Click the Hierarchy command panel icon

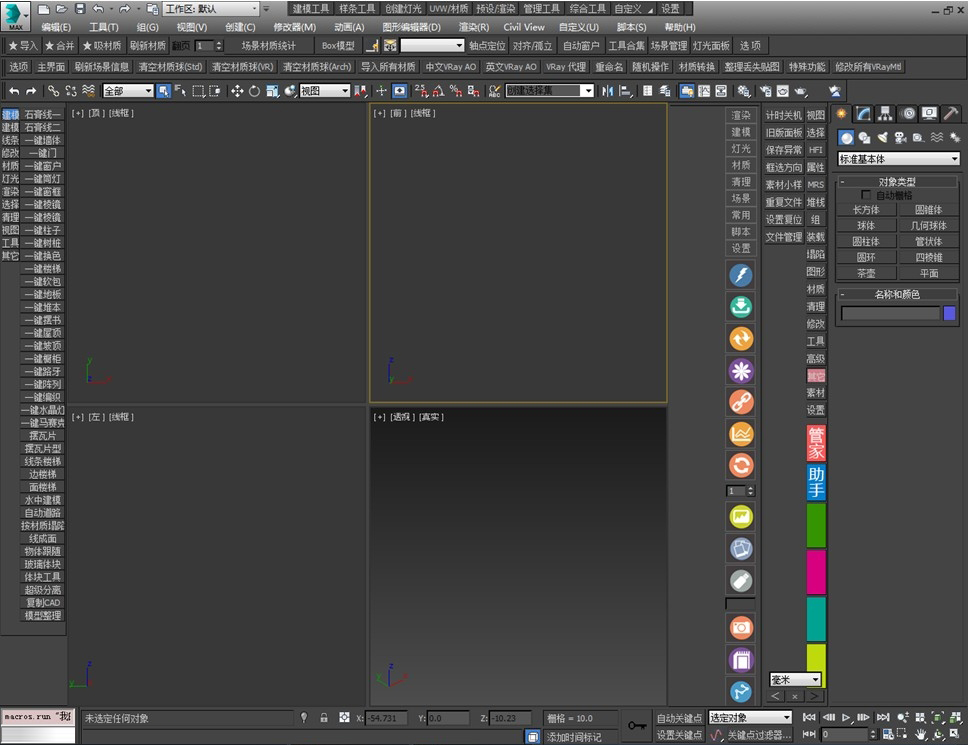[885, 114]
